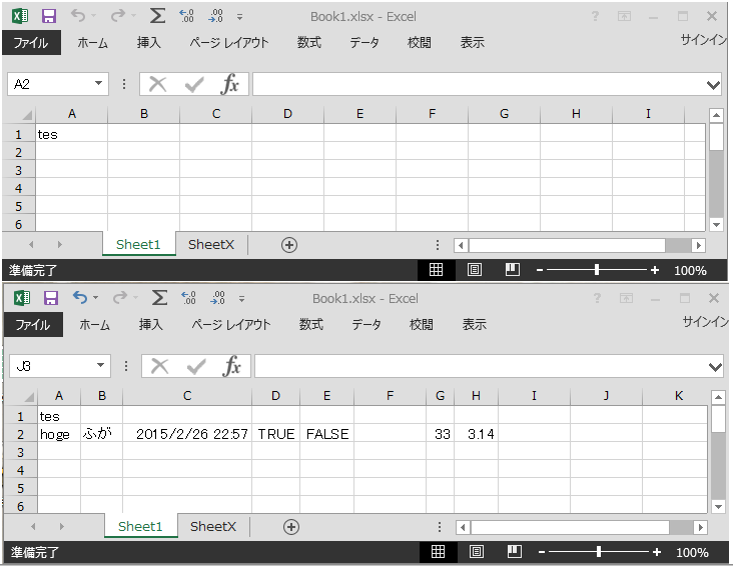The height and width of the screenshot is (566, 733).
Task: Select cell containing 3.14
Action: [476, 434]
